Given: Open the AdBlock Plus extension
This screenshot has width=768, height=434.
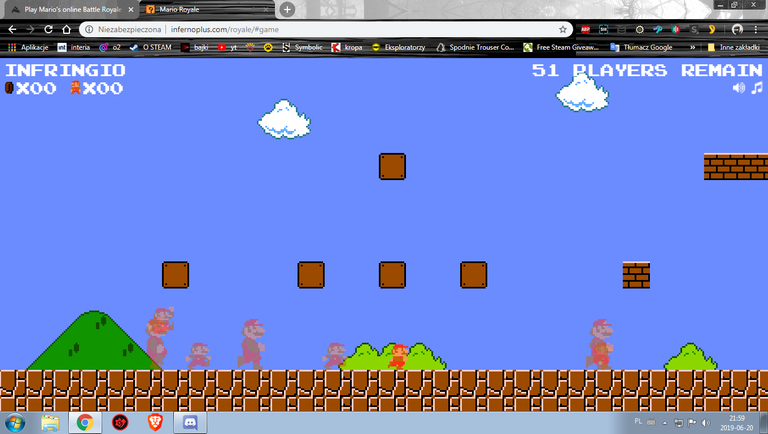Looking at the screenshot, I should pyautogui.click(x=585, y=29).
